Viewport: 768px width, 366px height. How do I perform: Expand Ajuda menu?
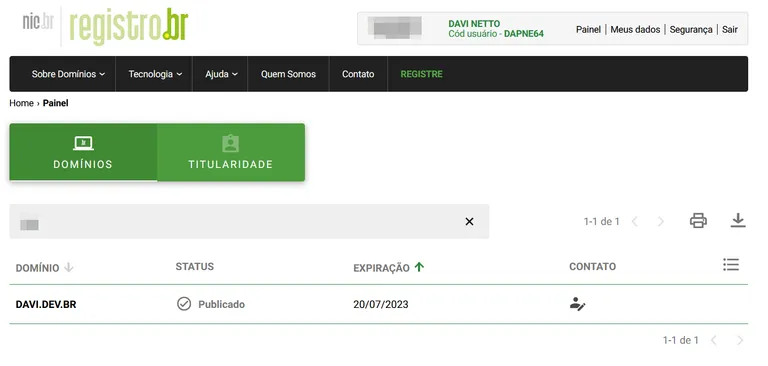click(221, 74)
